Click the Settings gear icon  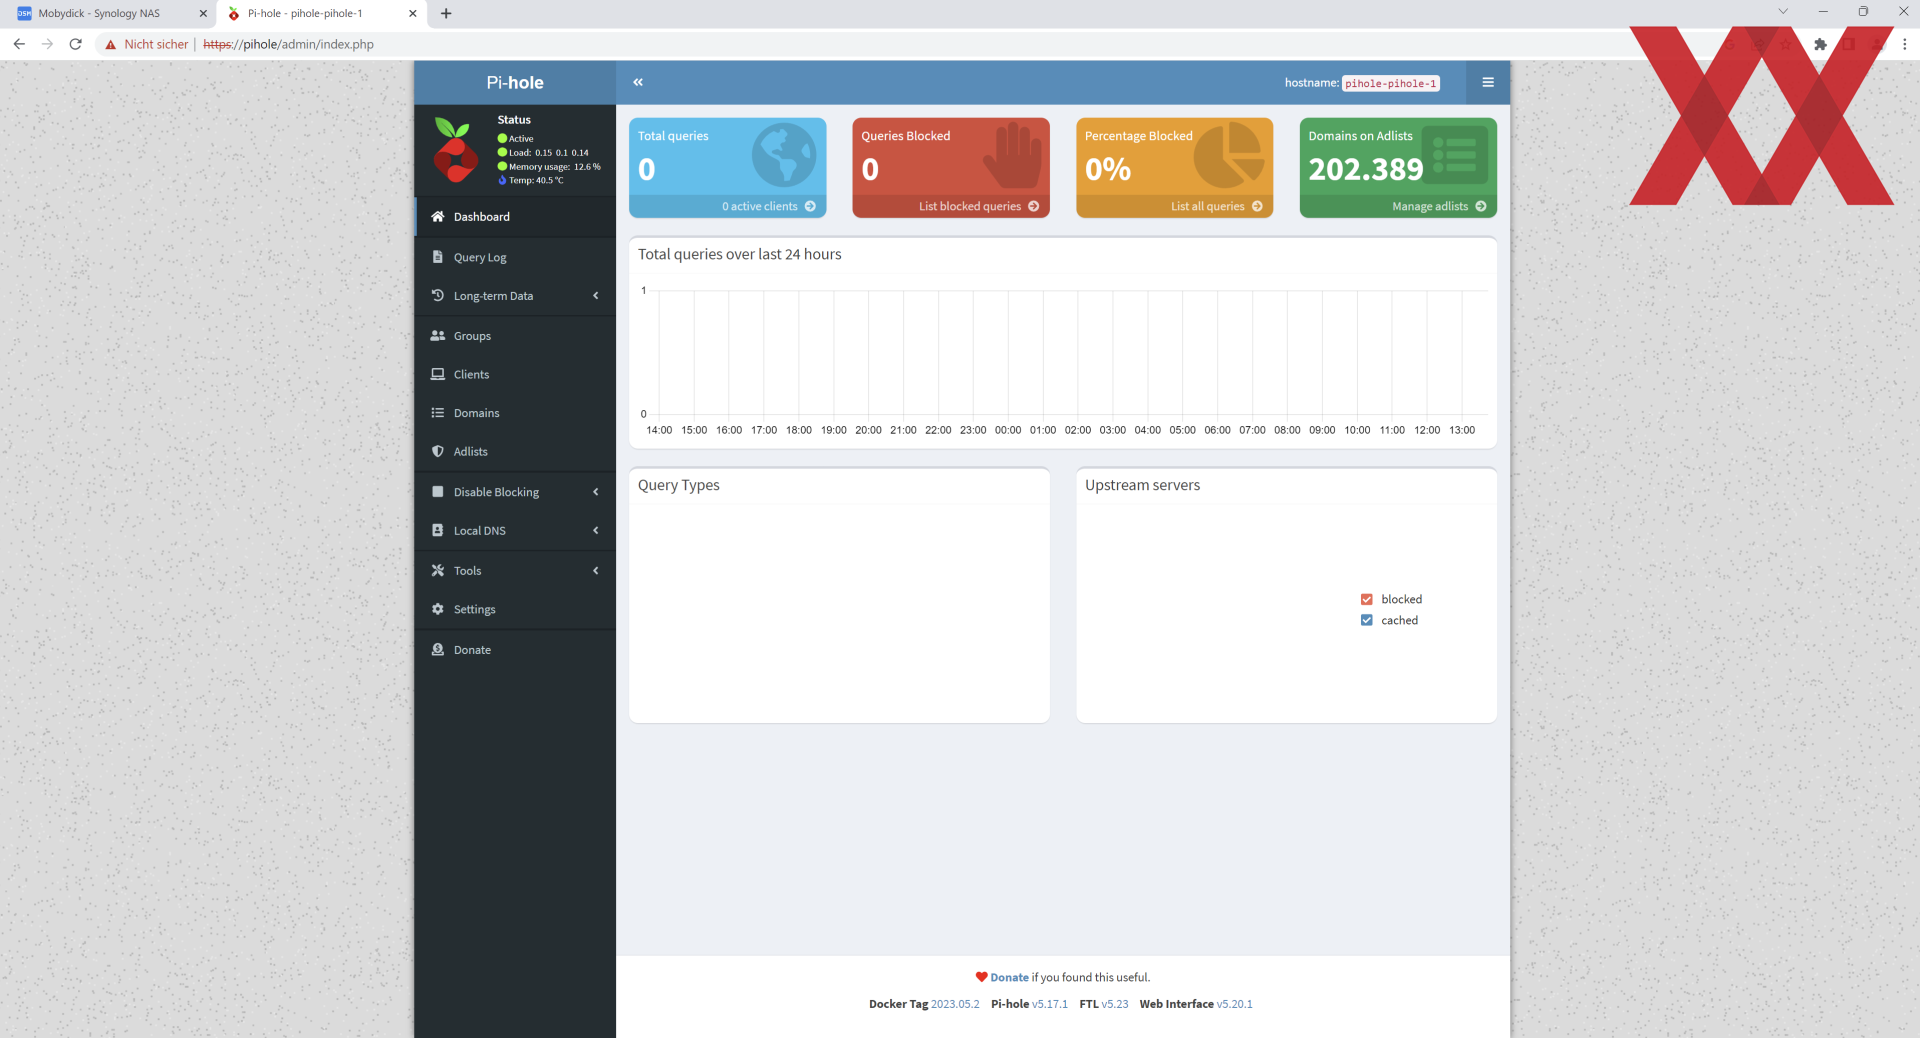pos(437,609)
